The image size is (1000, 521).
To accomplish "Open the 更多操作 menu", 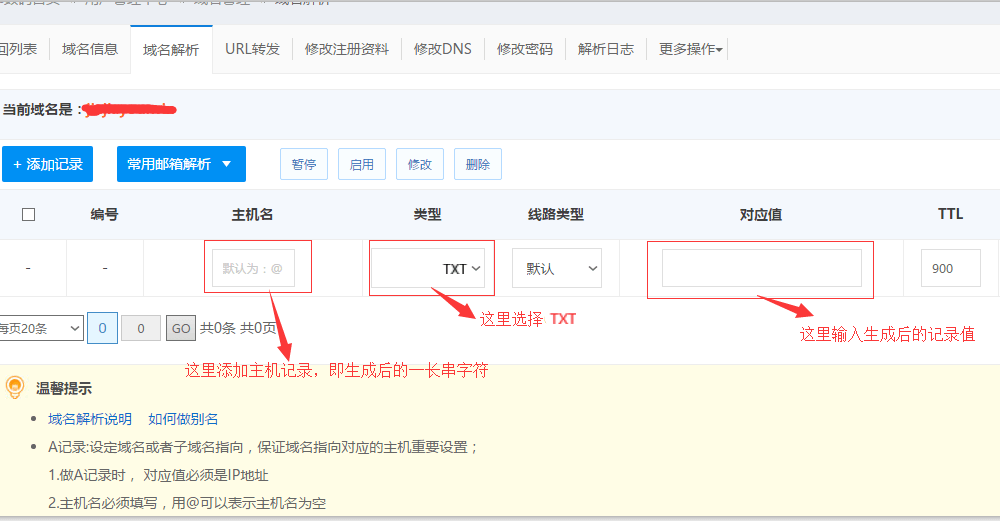I will pos(690,49).
